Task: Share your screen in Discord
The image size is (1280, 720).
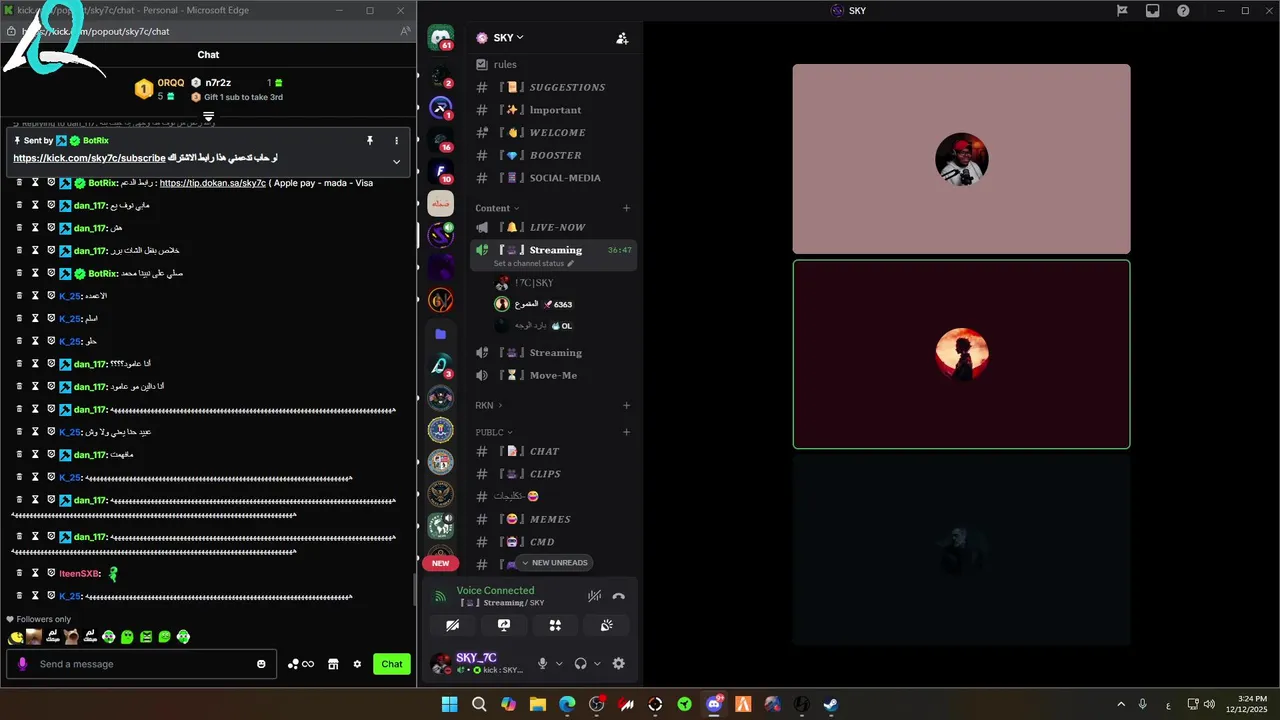Action: [504, 625]
